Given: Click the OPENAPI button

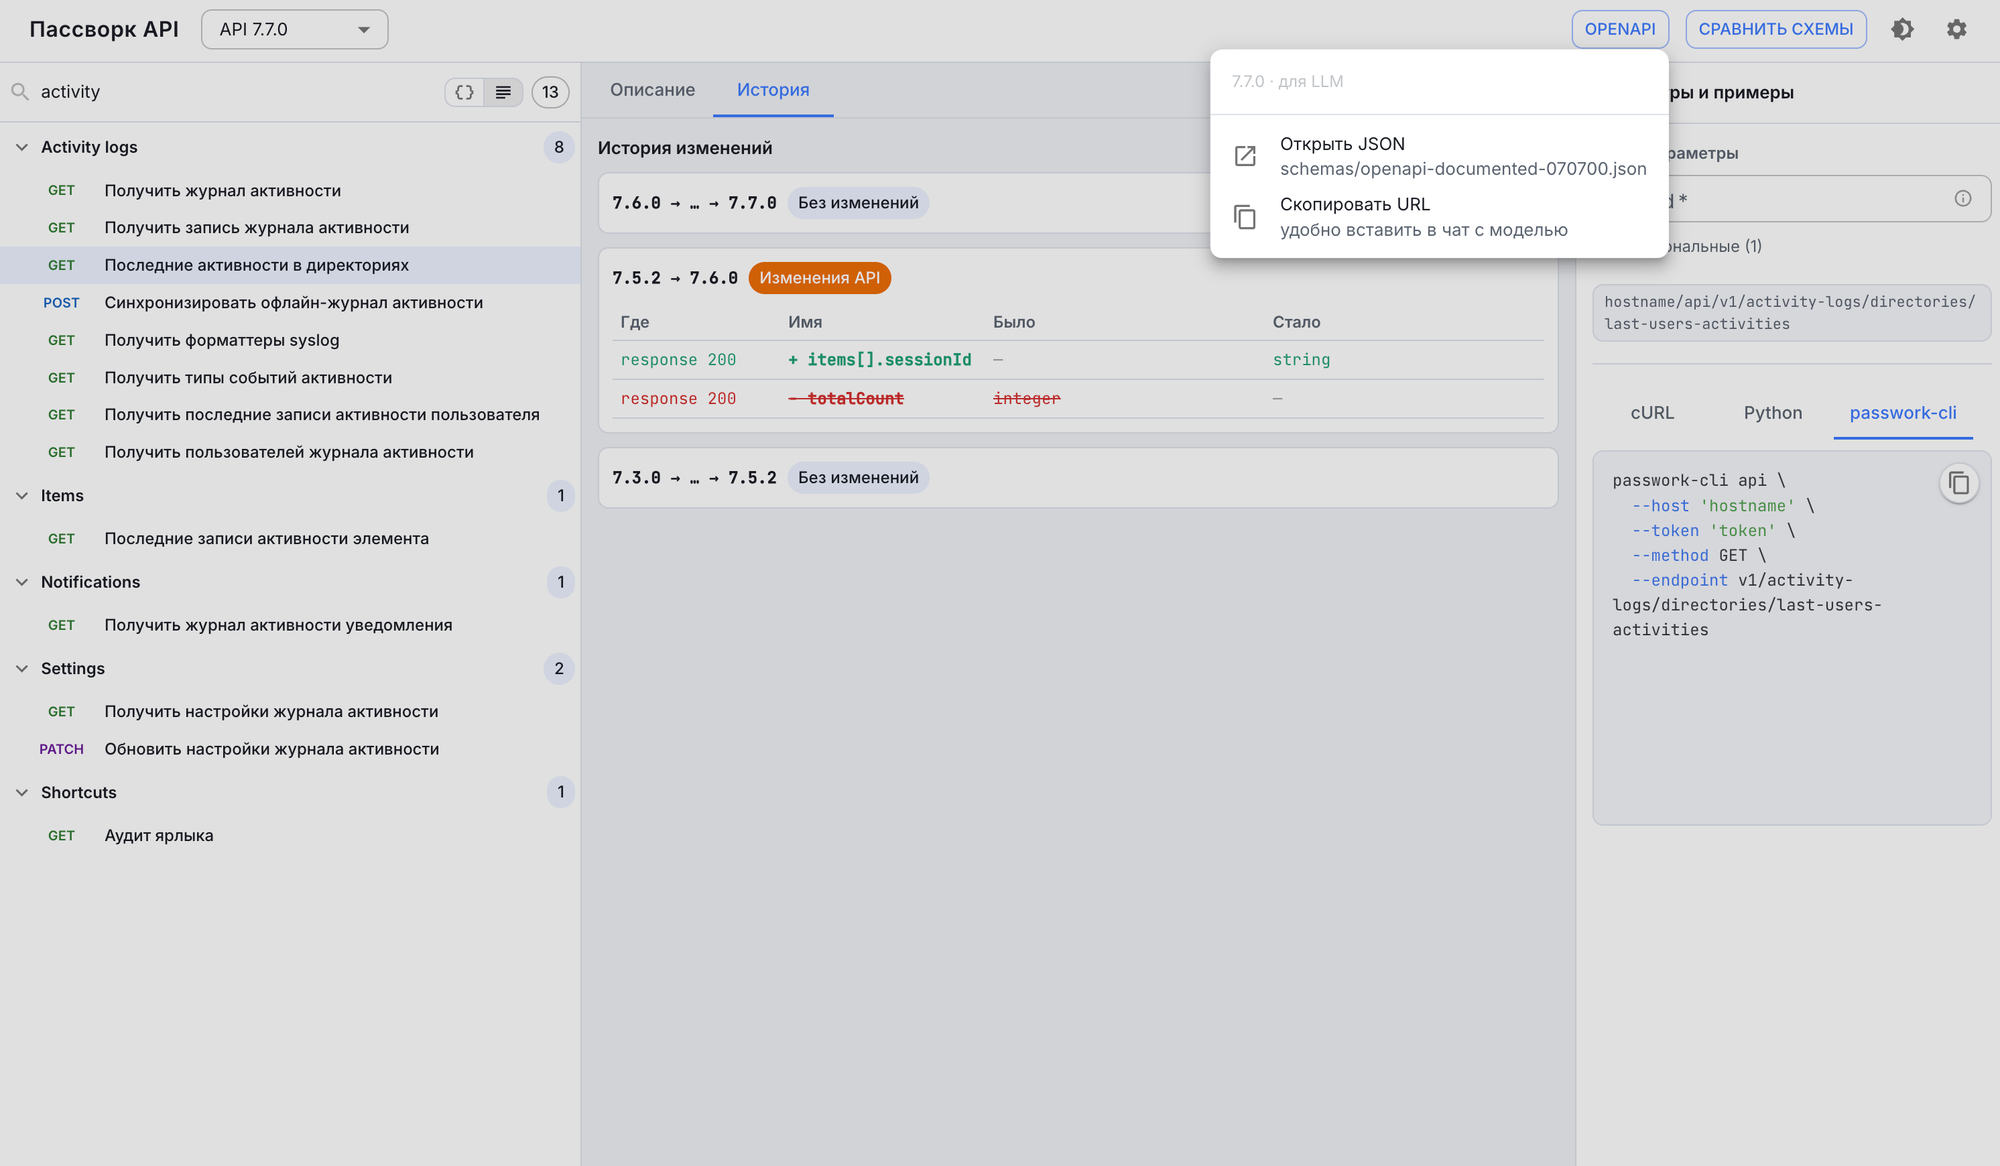Looking at the screenshot, I should click(1620, 29).
